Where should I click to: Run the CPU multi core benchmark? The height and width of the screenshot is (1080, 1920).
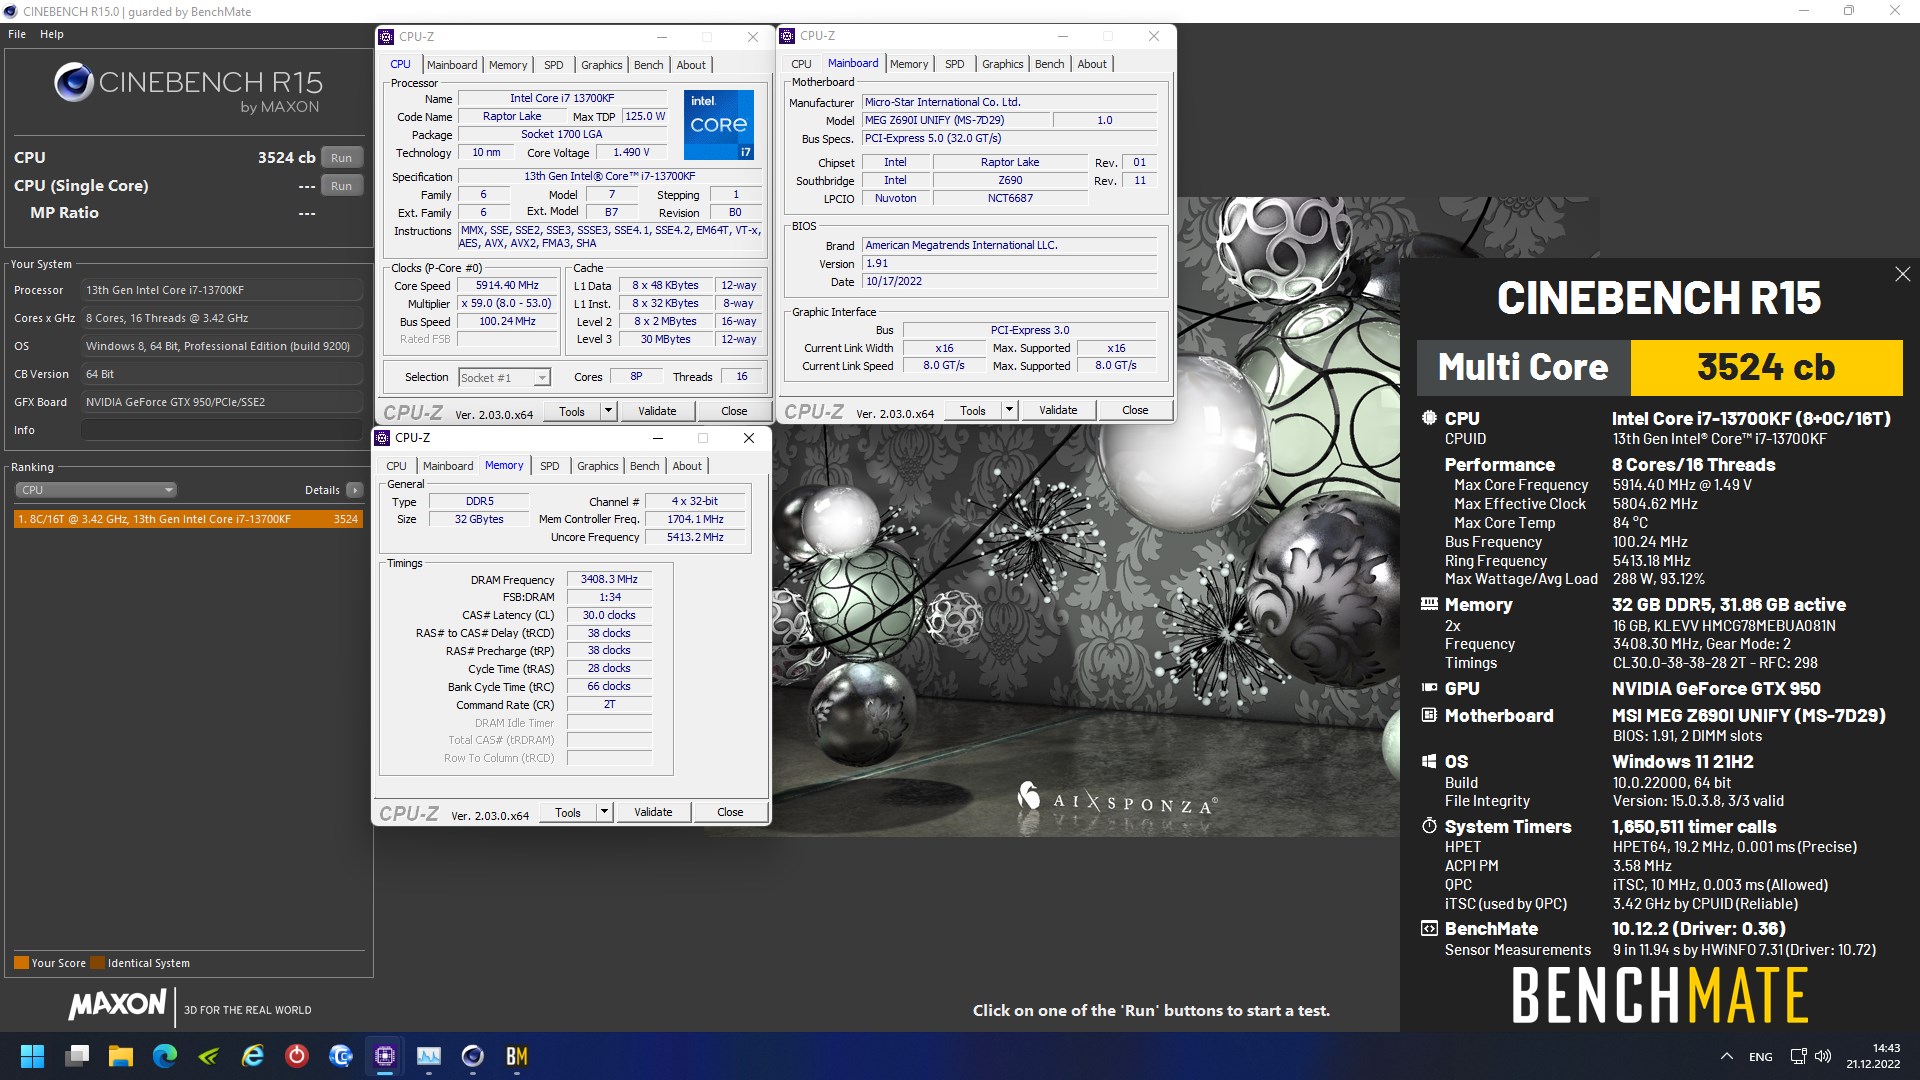tap(341, 157)
